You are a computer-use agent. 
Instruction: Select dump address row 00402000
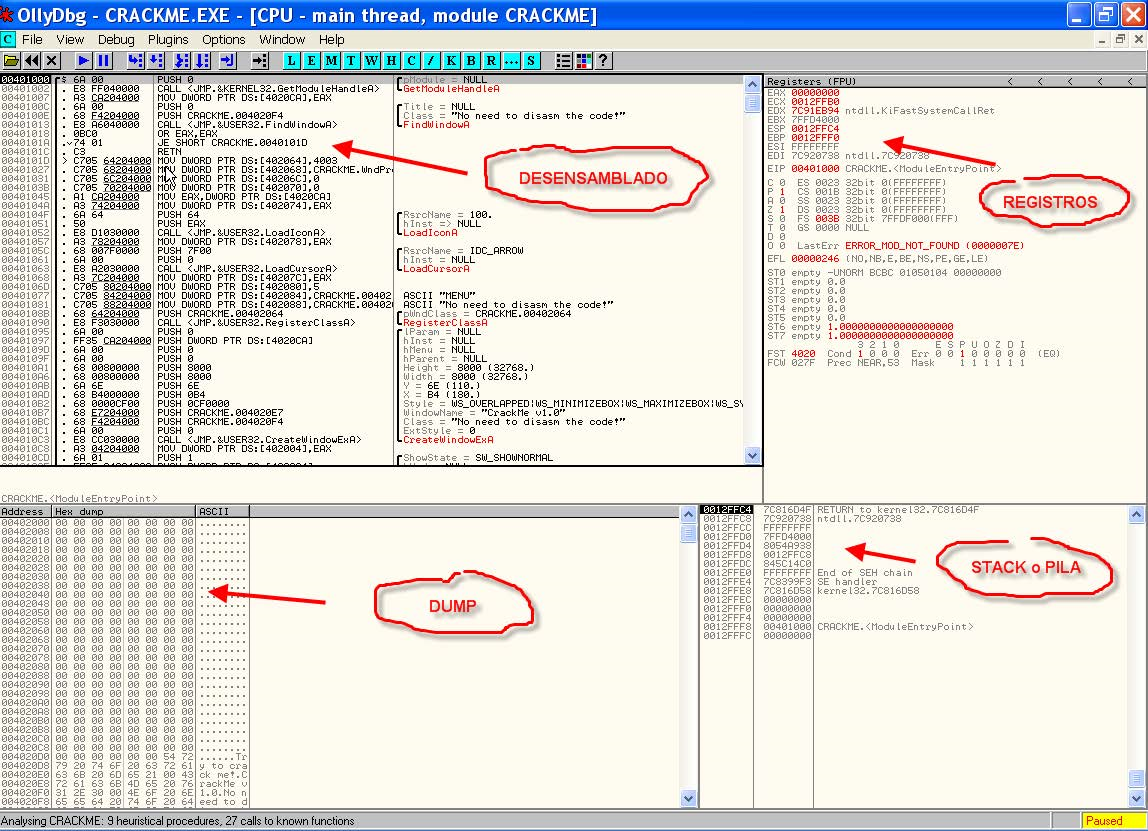point(26,523)
